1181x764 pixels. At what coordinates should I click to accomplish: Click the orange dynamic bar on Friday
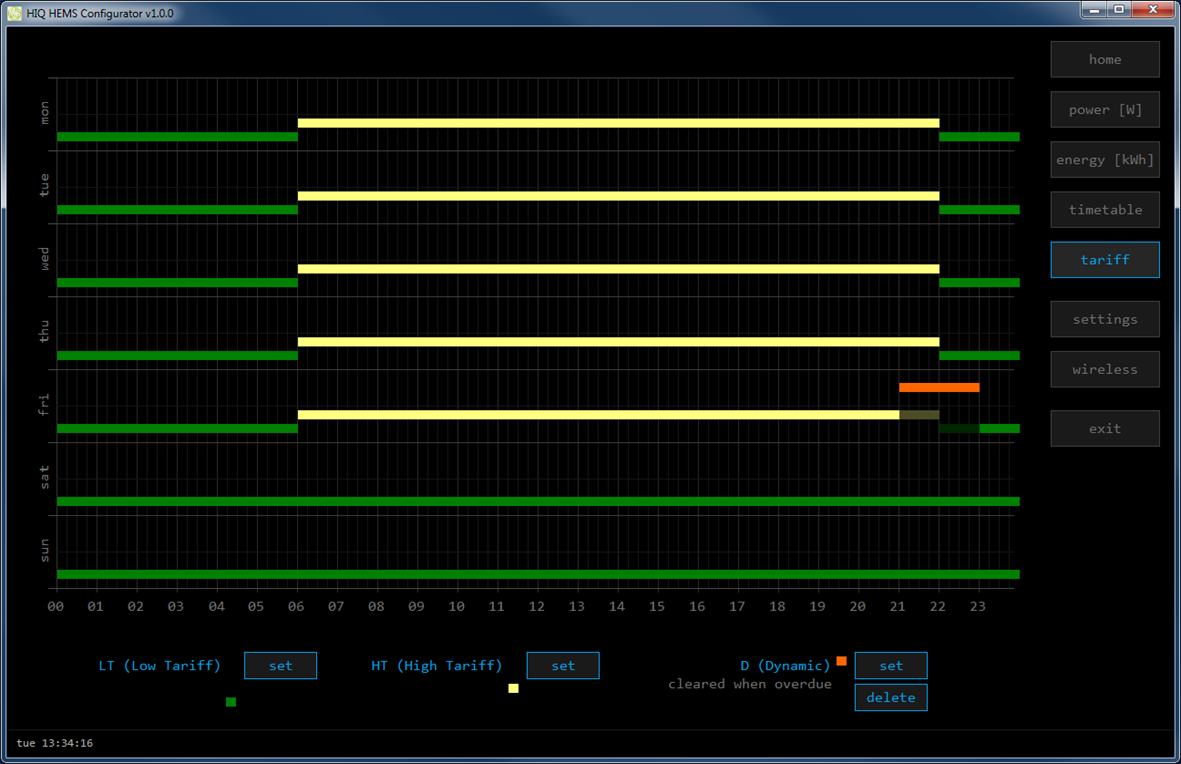(x=938, y=387)
